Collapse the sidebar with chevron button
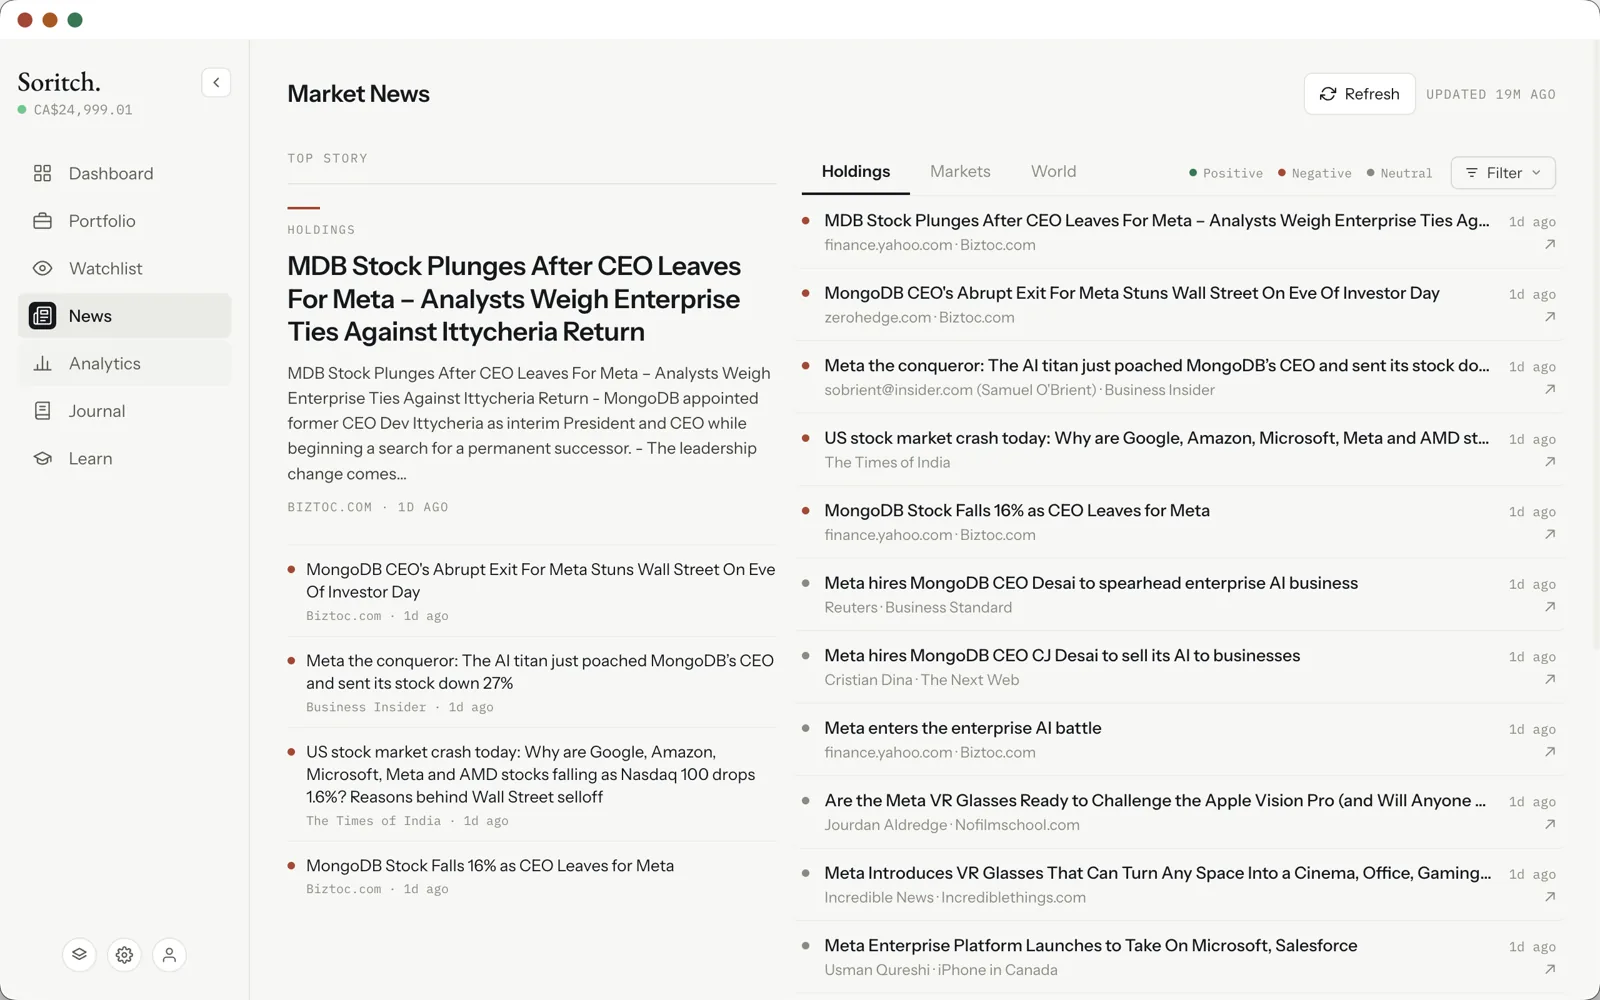 tap(216, 82)
